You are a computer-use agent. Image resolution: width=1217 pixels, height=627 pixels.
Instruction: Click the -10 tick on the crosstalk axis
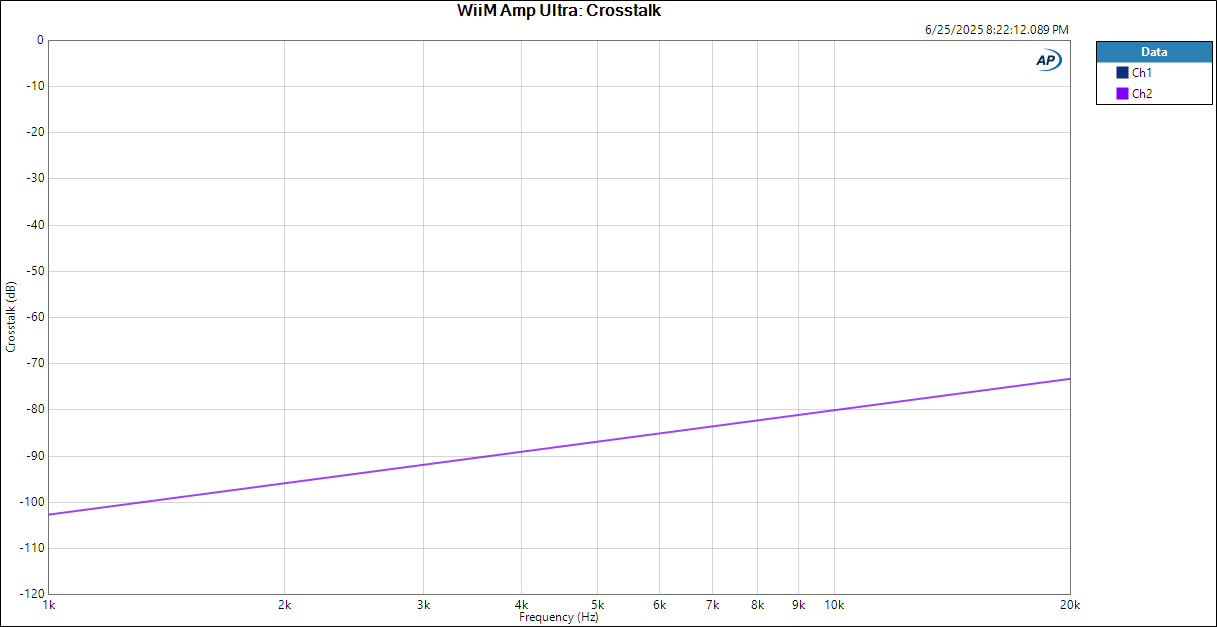pyautogui.click(x=35, y=87)
